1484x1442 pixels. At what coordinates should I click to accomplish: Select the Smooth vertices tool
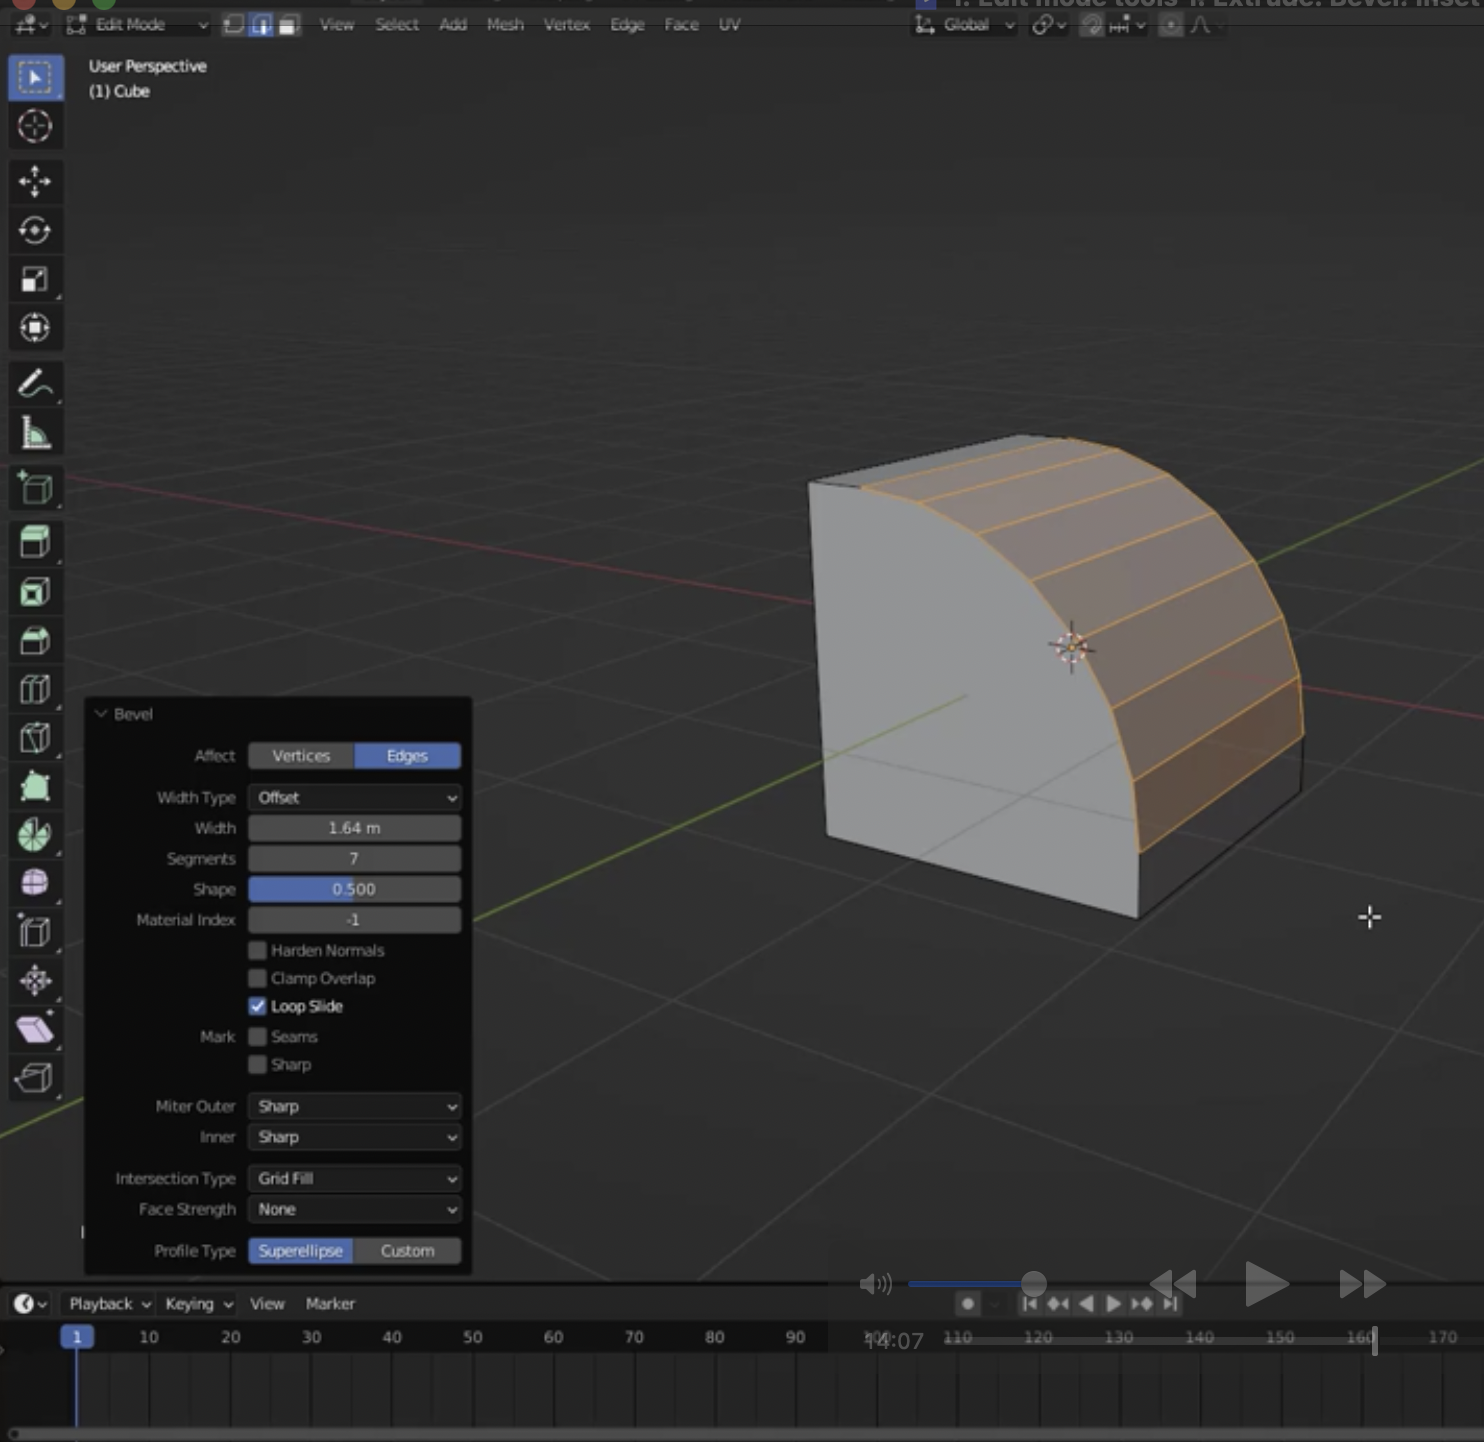(x=35, y=883)
